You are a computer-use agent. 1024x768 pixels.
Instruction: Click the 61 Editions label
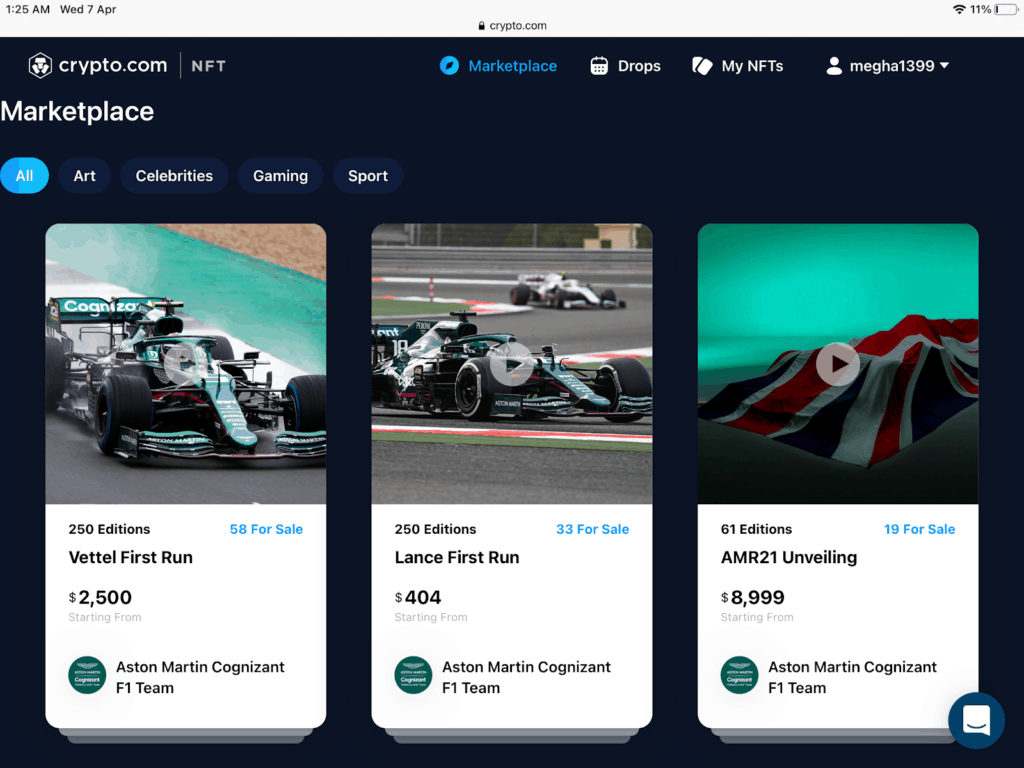[x=756, y=529]
